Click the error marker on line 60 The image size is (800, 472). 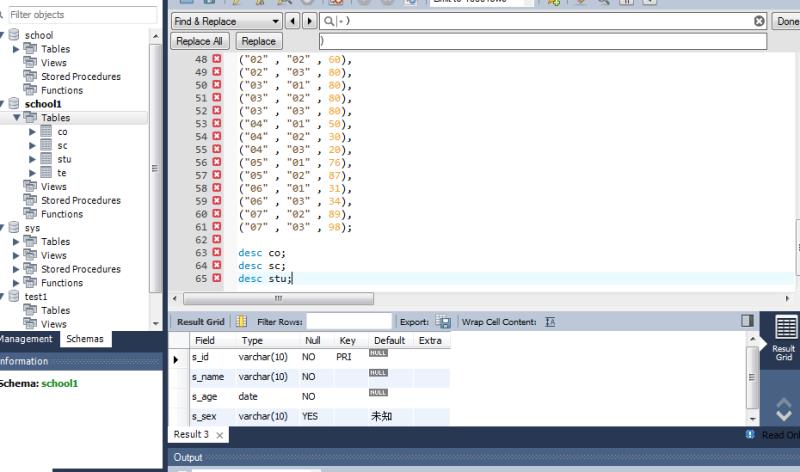pos(217,213)
